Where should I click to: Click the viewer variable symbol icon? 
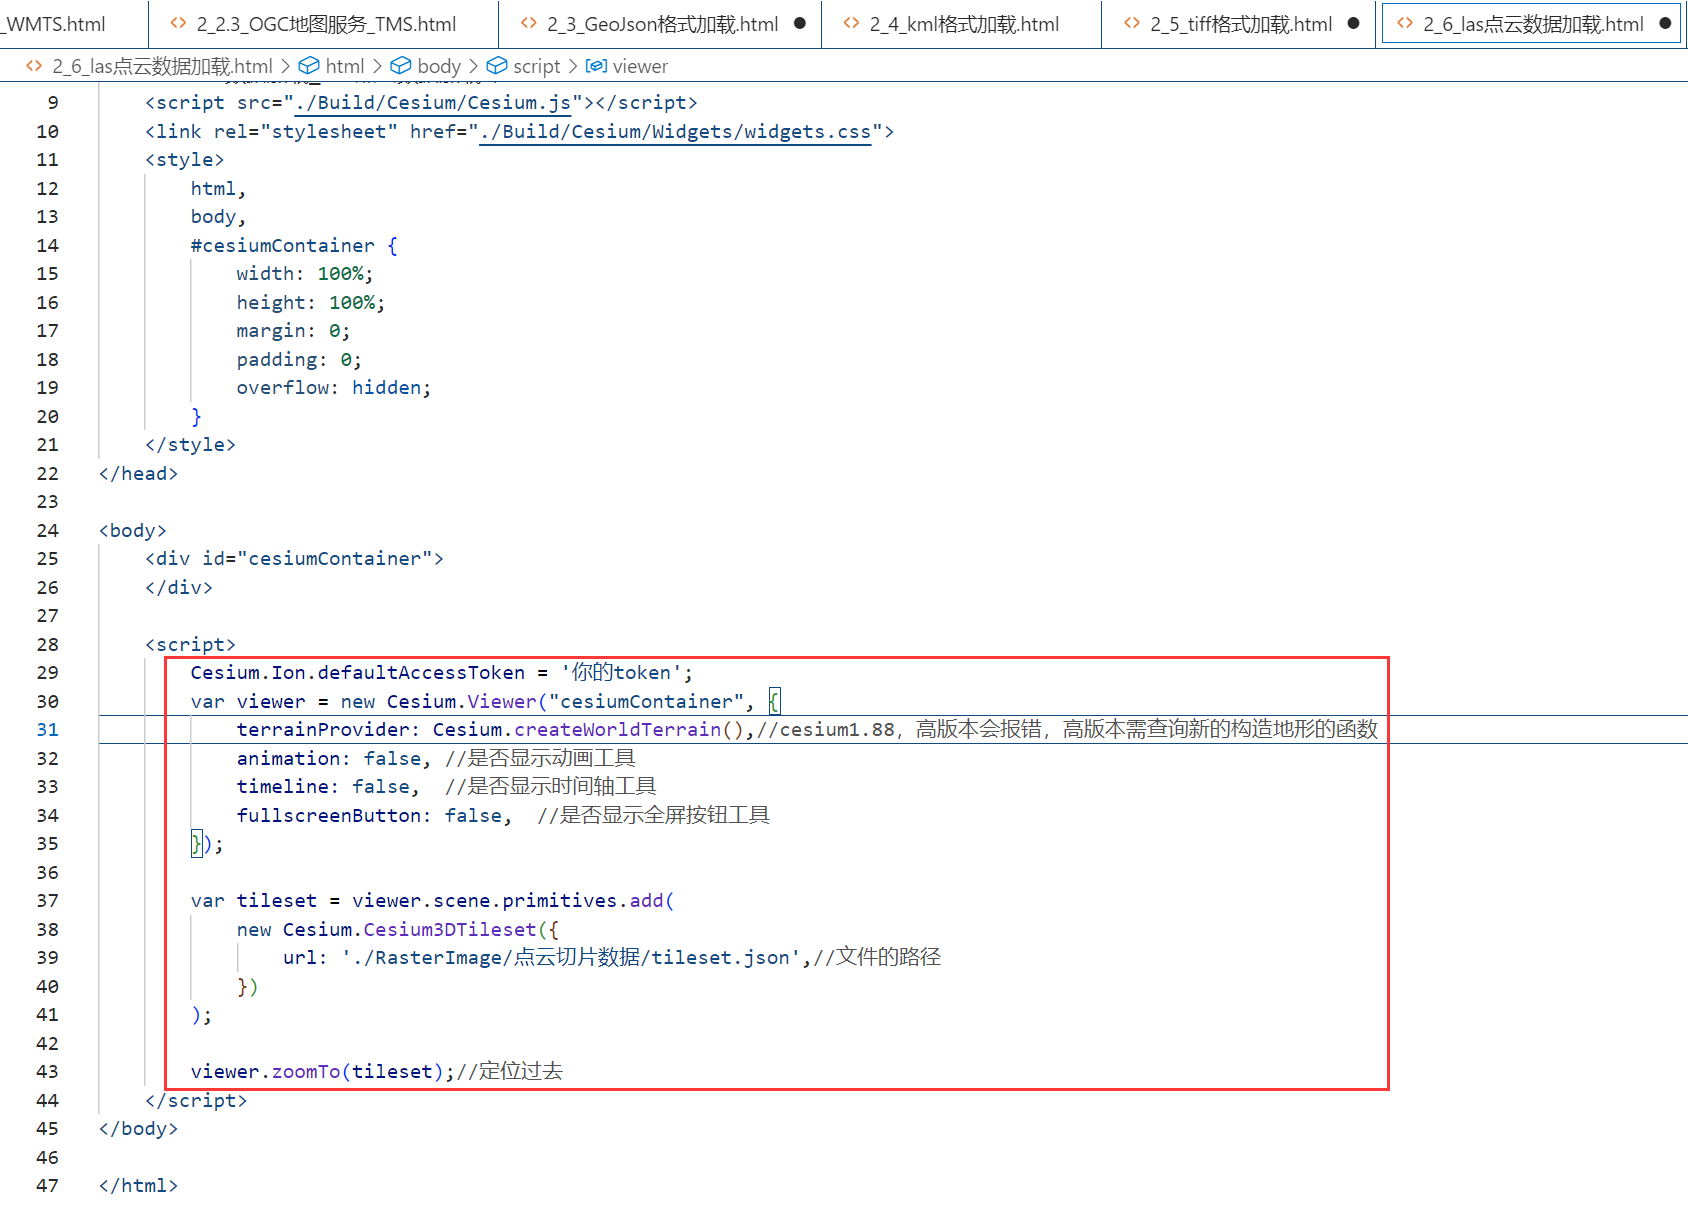tap(596, 66)
